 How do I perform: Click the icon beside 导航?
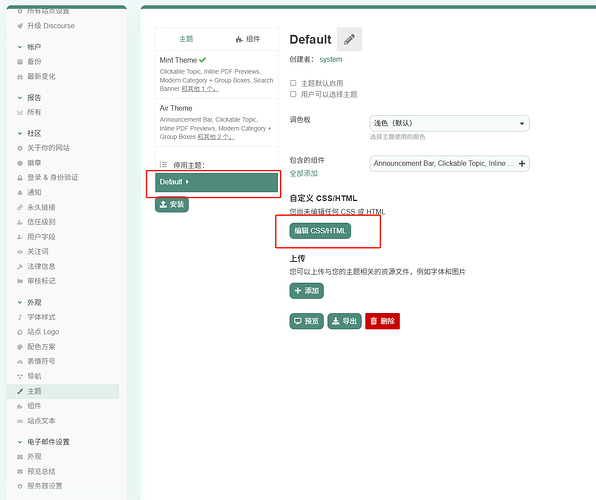tap(20, 376)
